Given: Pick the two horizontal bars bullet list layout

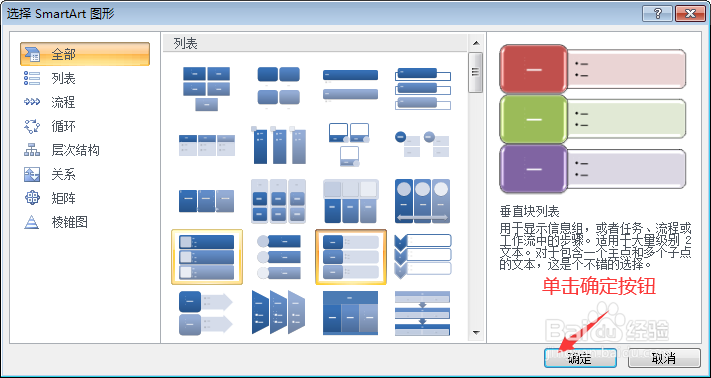Looking at the screenshot, I should (x=350, y=85).
